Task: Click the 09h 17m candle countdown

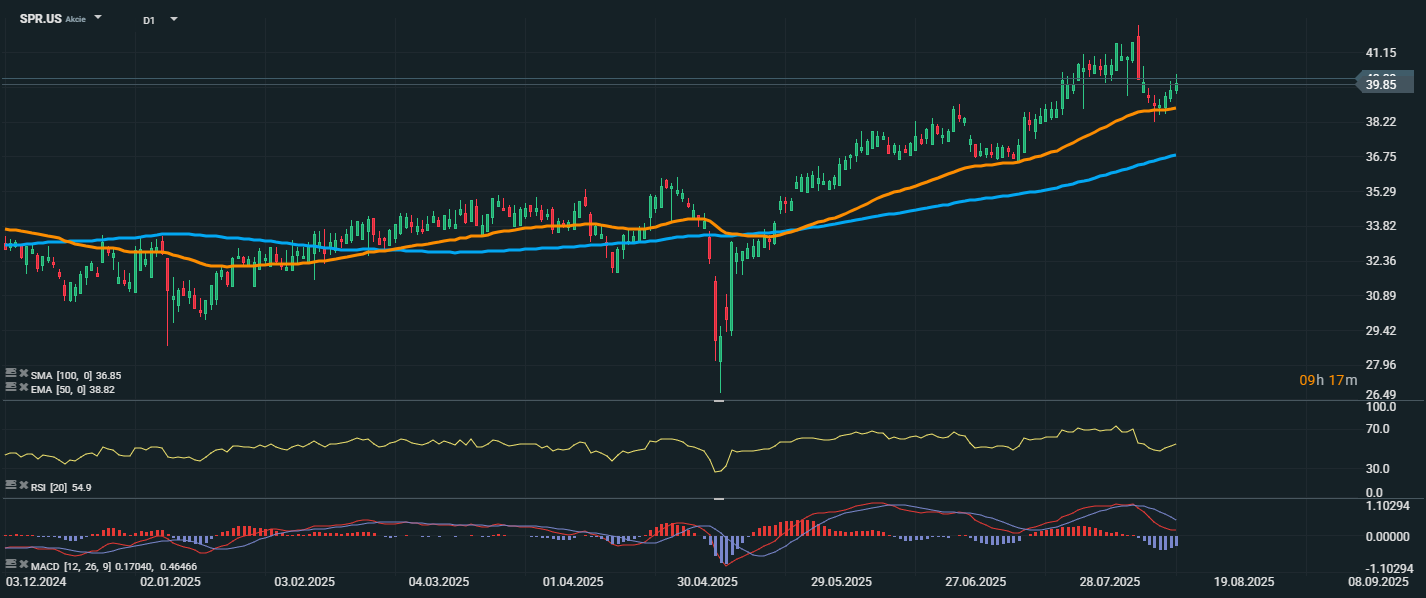Action: [1328, 380]
